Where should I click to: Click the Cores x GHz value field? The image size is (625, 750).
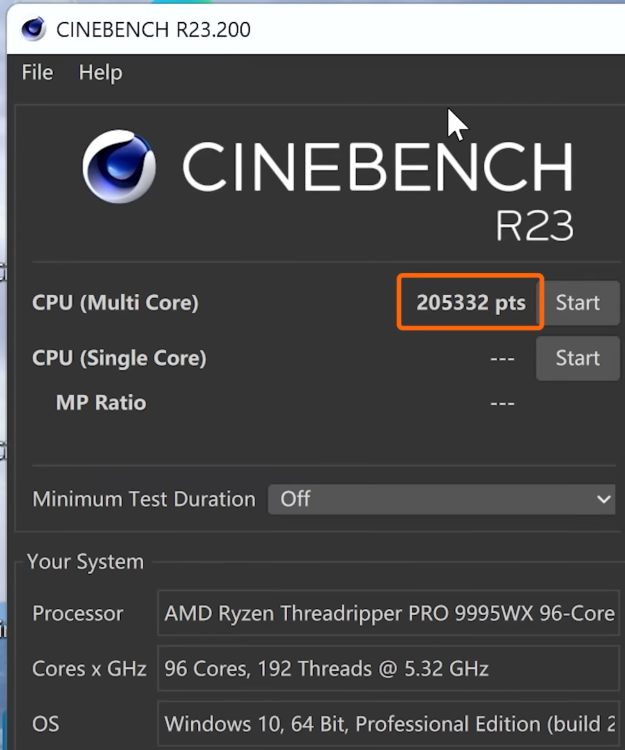[389, 668]
